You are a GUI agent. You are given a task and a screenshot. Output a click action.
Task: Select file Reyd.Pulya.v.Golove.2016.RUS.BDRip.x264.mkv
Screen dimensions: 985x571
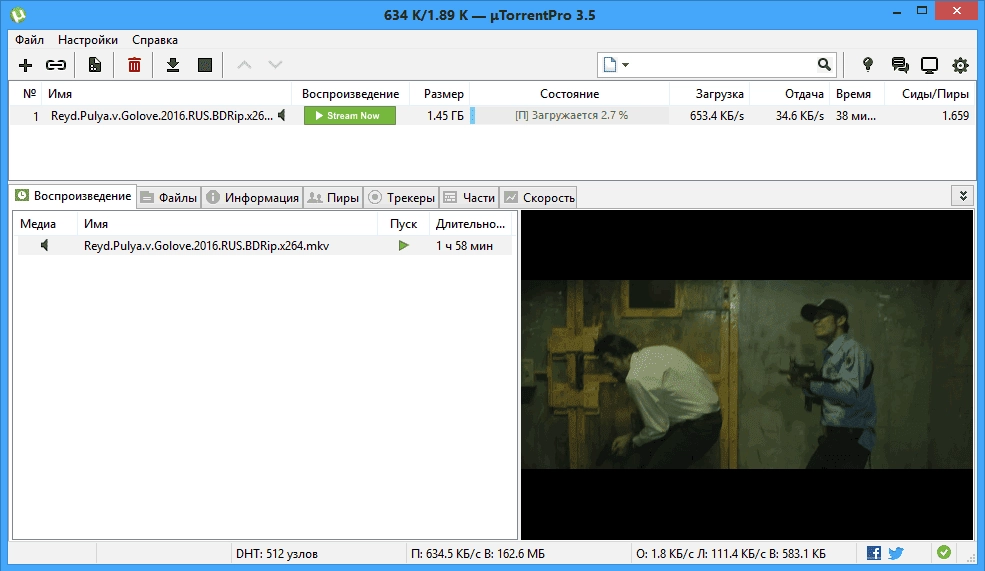point(206,246)
